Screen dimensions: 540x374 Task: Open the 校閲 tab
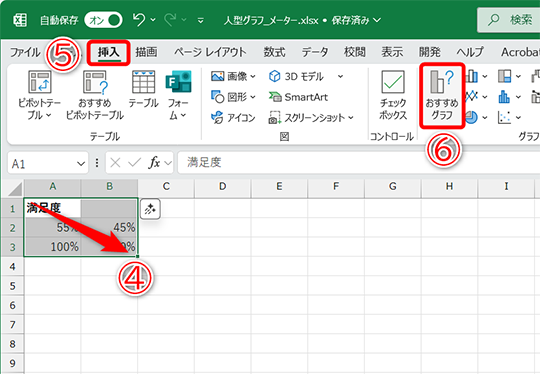(354, 52)
